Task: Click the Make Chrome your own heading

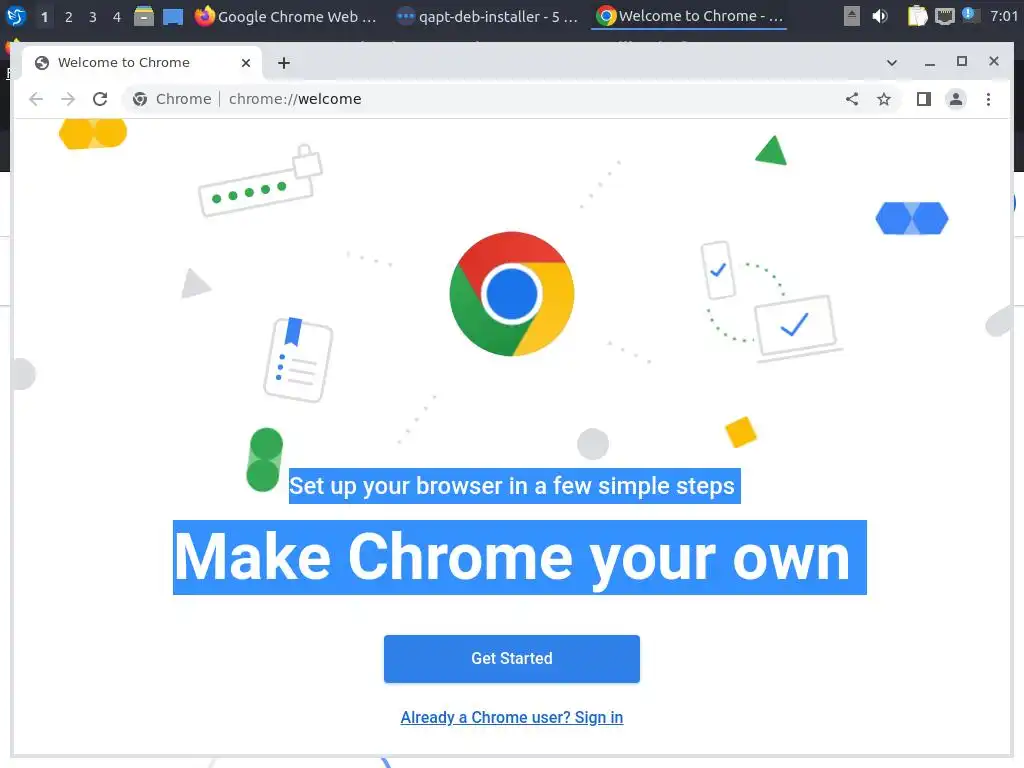Action: click(513, 557)
